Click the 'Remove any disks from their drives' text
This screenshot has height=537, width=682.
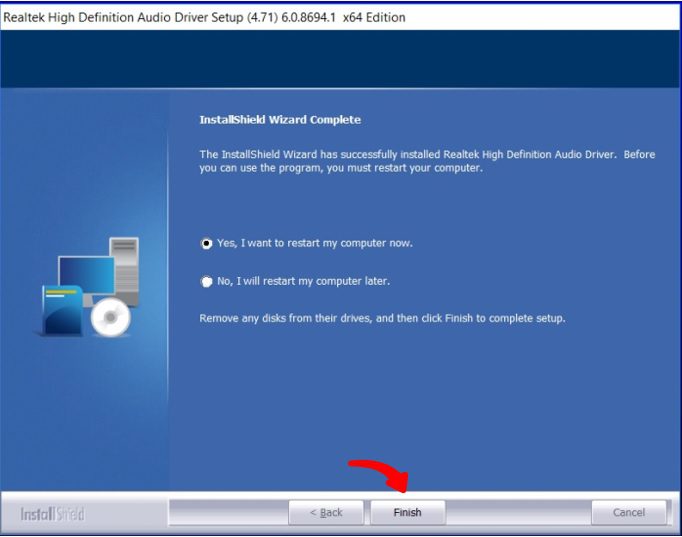click(x=382, y=318)
